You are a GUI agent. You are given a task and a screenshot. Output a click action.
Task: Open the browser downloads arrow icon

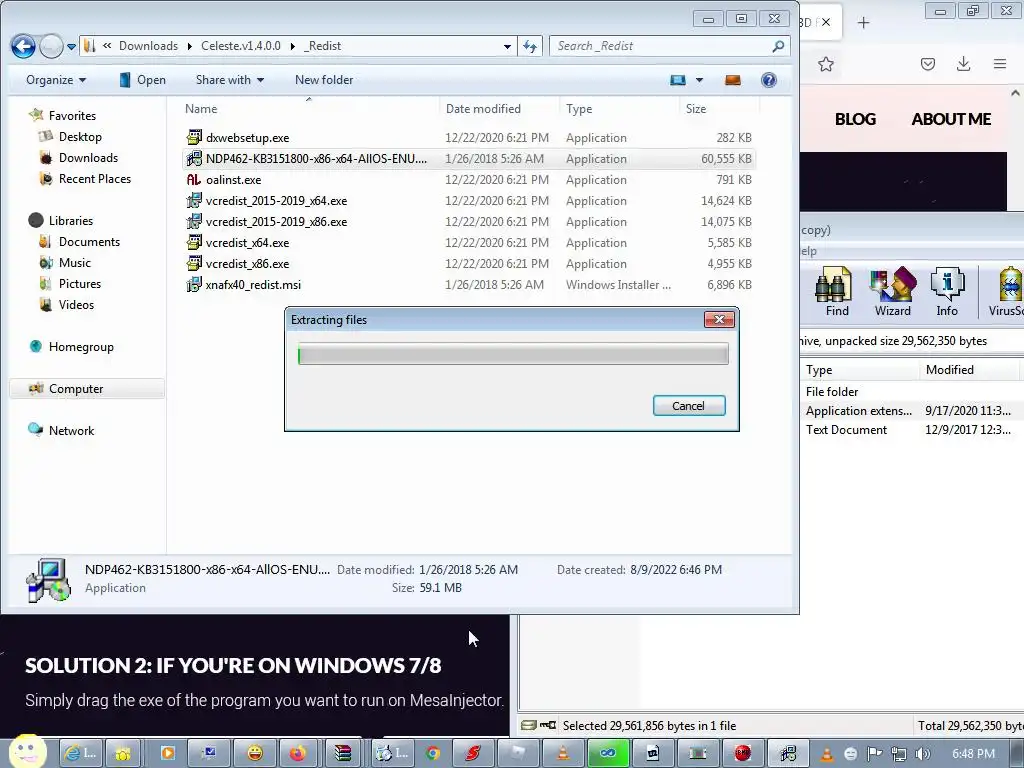(963, 64)
